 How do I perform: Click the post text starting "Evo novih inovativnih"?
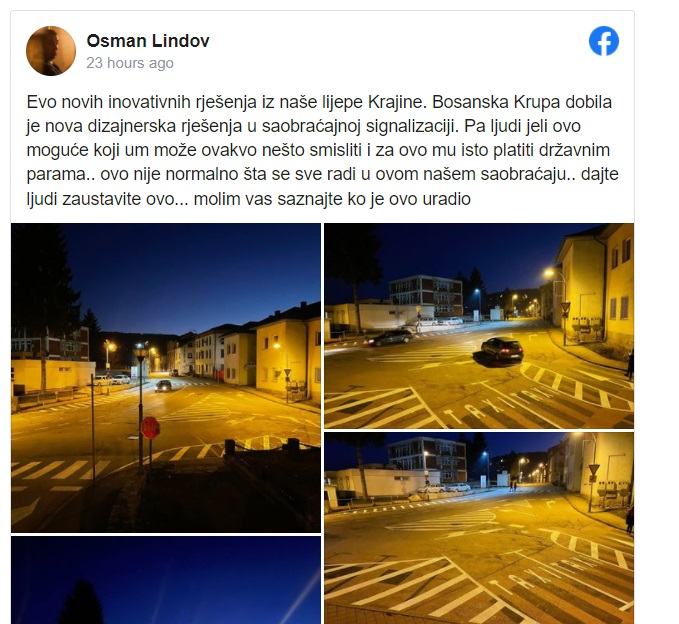[322, 150]
